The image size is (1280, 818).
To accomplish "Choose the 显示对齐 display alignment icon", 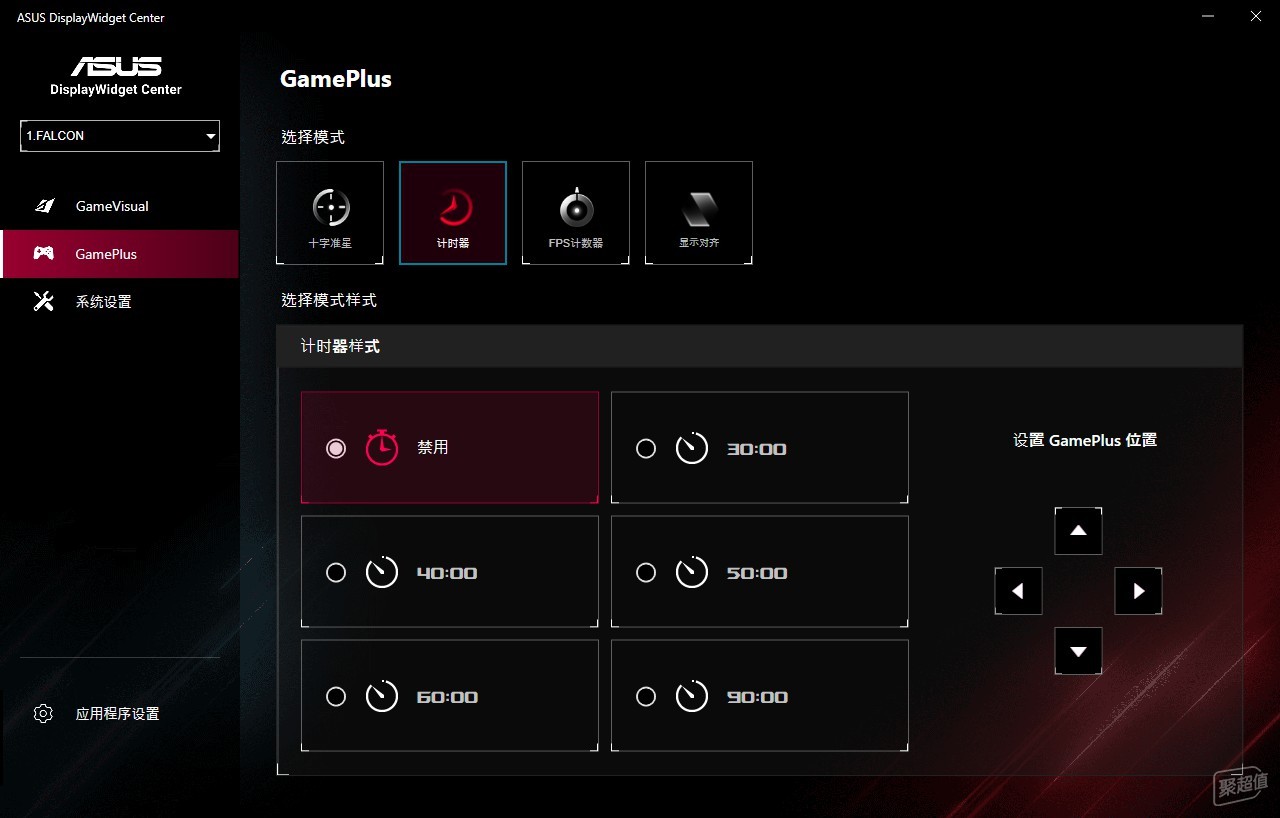I will [699, 210].
